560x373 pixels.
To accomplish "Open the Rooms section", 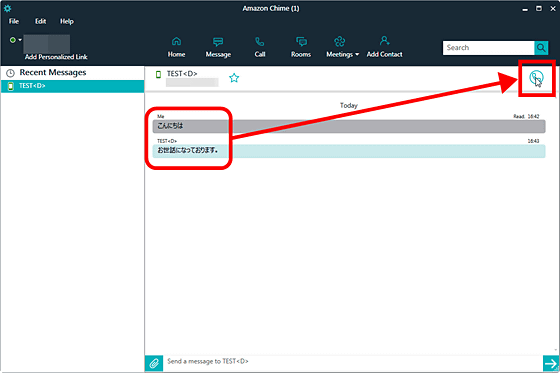I will 301,47.
